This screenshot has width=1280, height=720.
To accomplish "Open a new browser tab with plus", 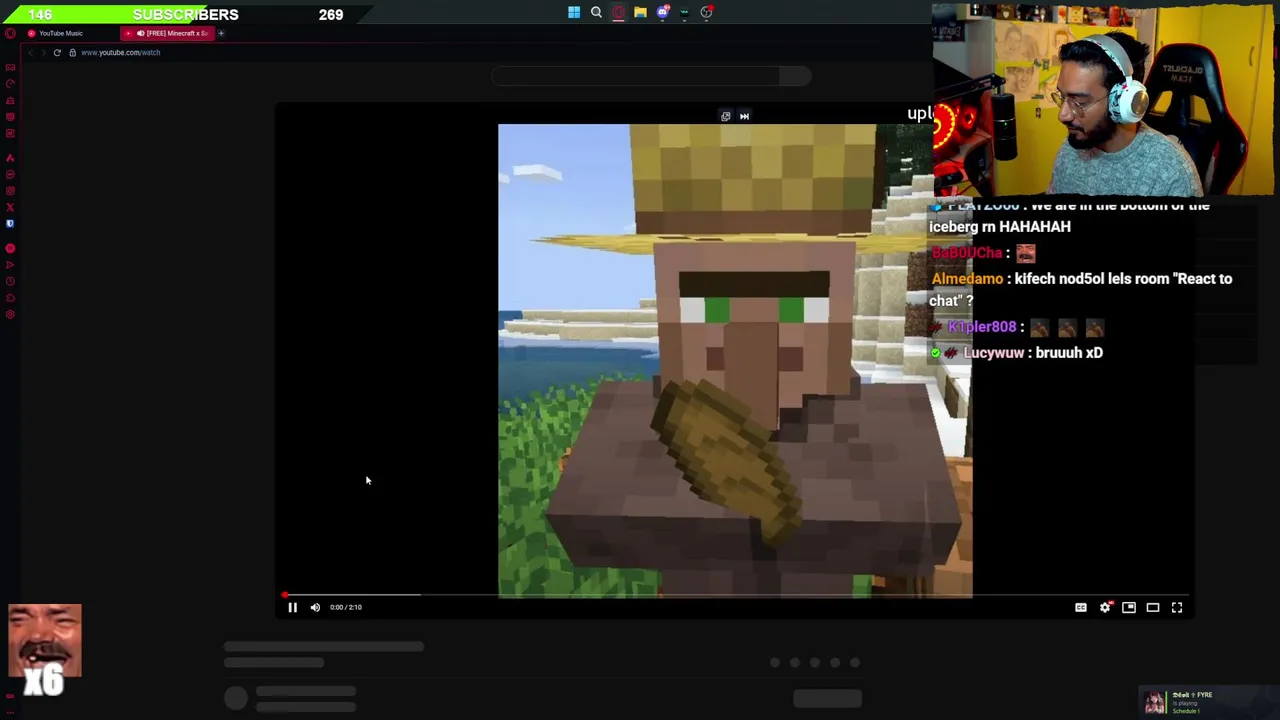I will [221, 33].
